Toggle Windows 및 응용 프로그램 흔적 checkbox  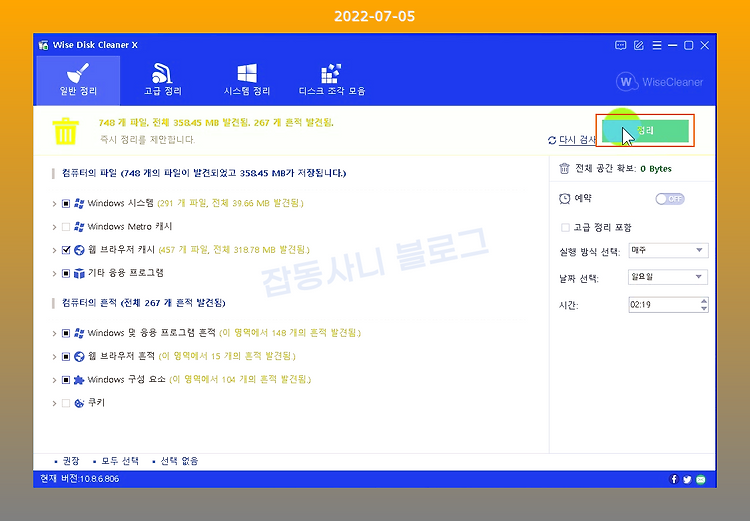66,333
